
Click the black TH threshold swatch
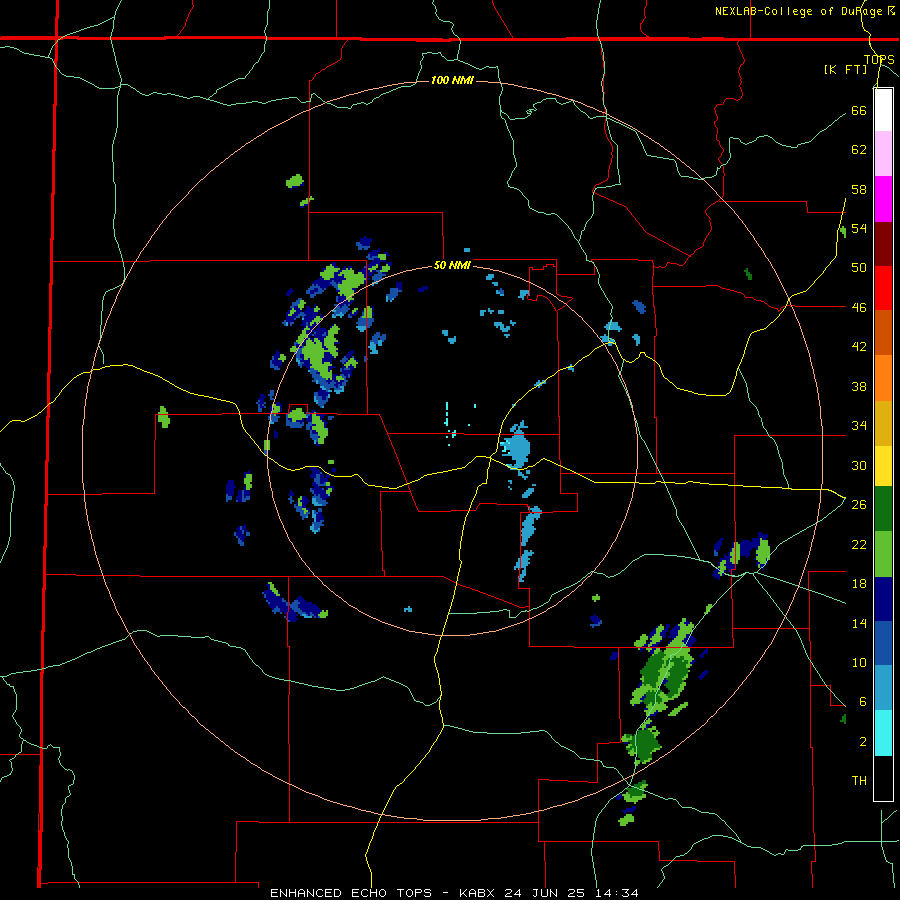coord(883,778)
